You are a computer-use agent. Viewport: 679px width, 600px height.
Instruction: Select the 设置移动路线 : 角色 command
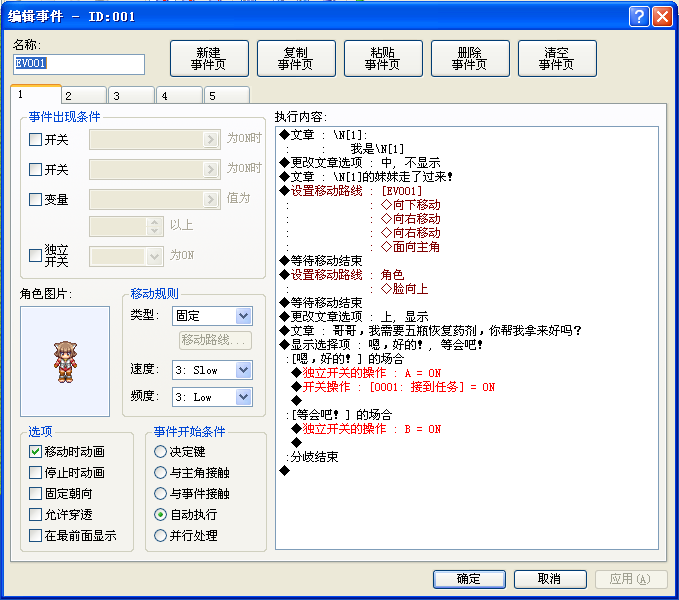pos(342,275)
